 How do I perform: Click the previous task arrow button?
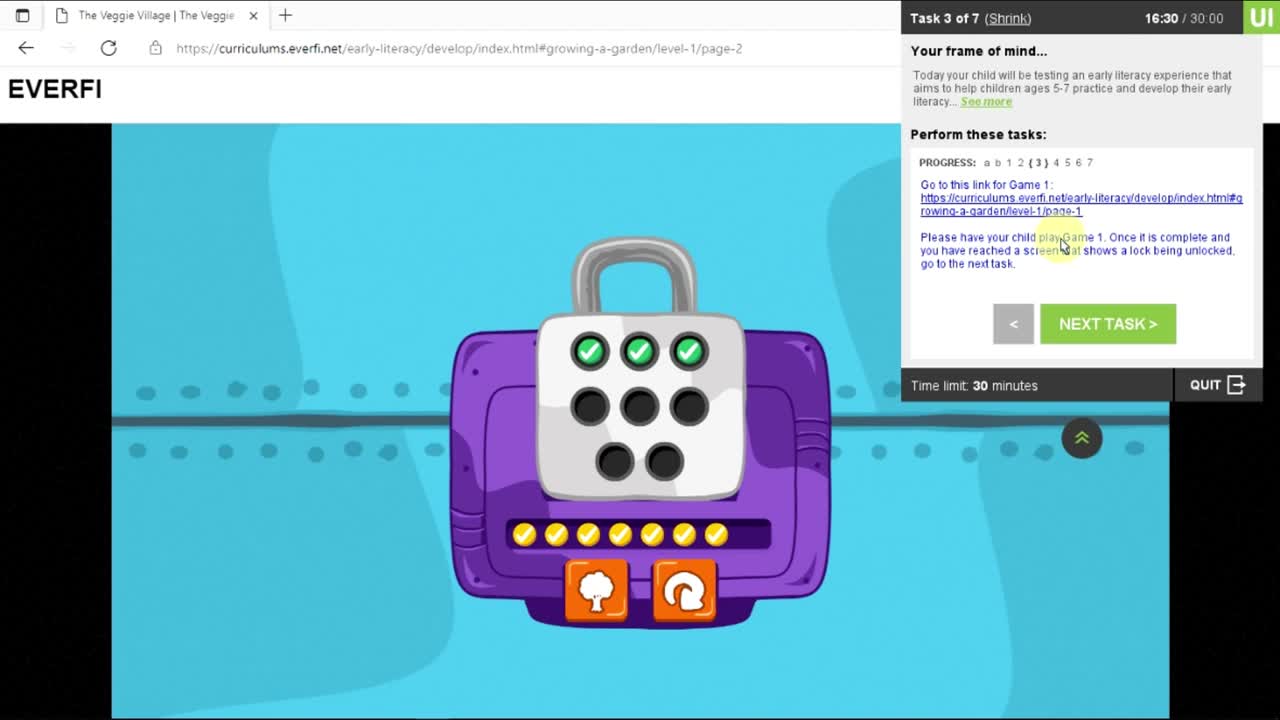click(1013, 324)
